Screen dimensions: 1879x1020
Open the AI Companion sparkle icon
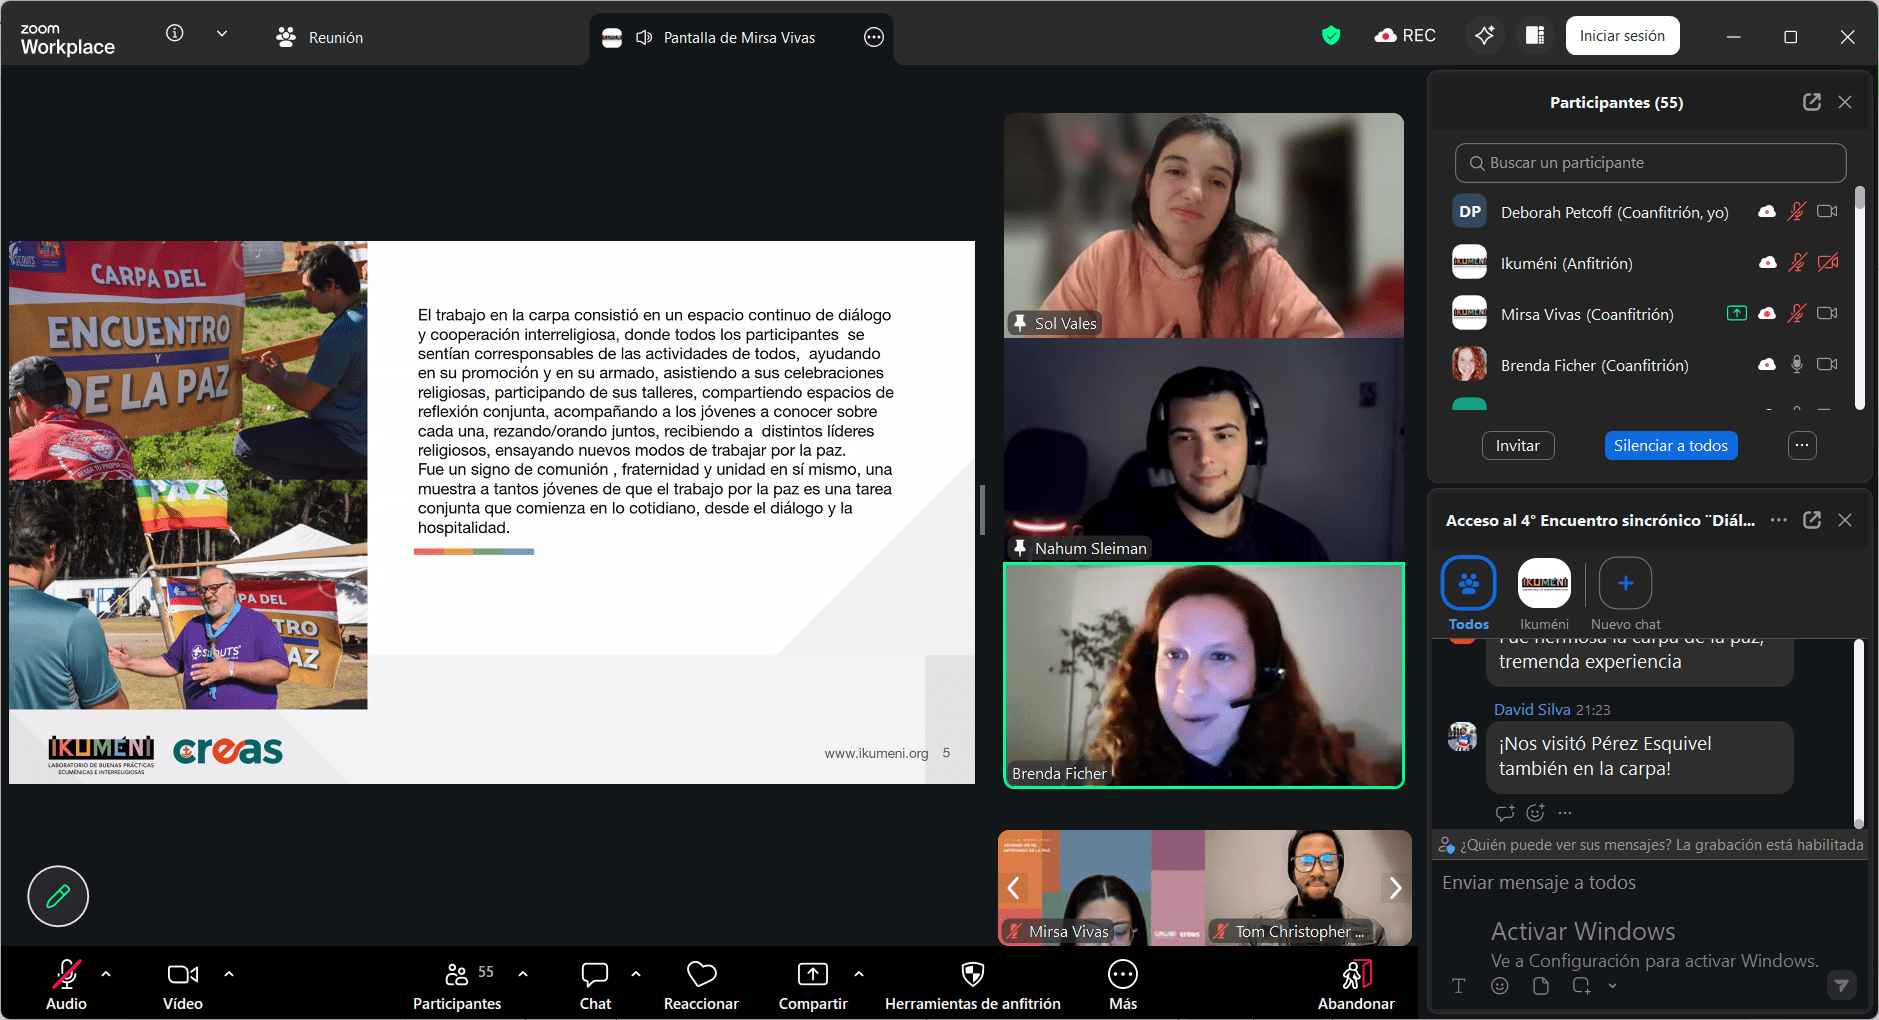tap(1485, 36)
